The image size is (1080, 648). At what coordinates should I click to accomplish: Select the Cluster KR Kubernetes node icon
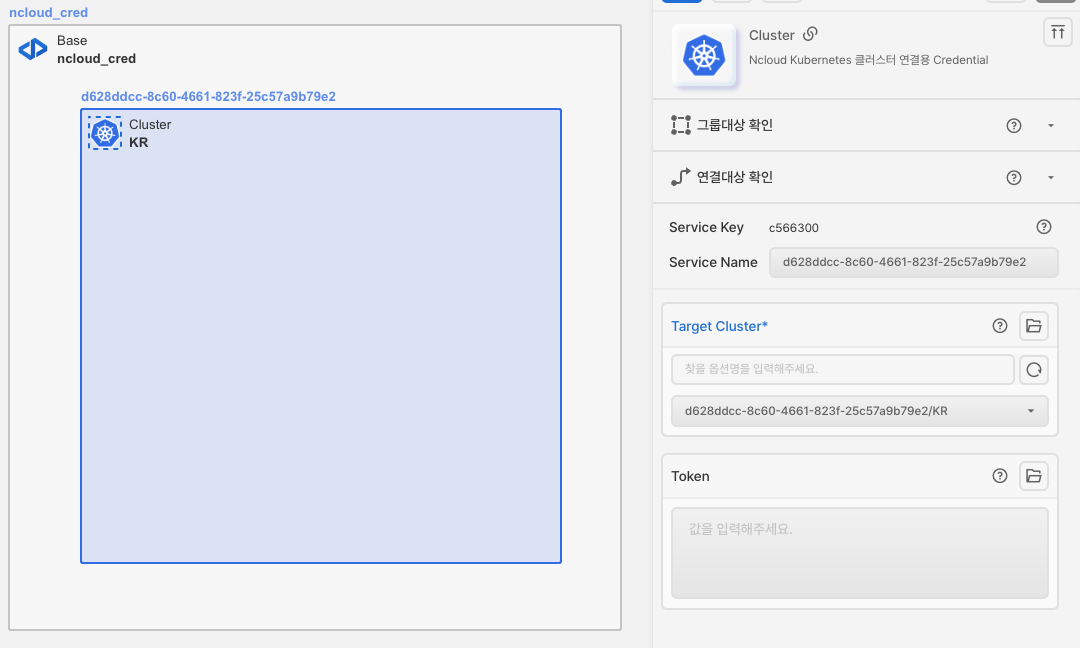pyautogui.click(x=105, y=133)
